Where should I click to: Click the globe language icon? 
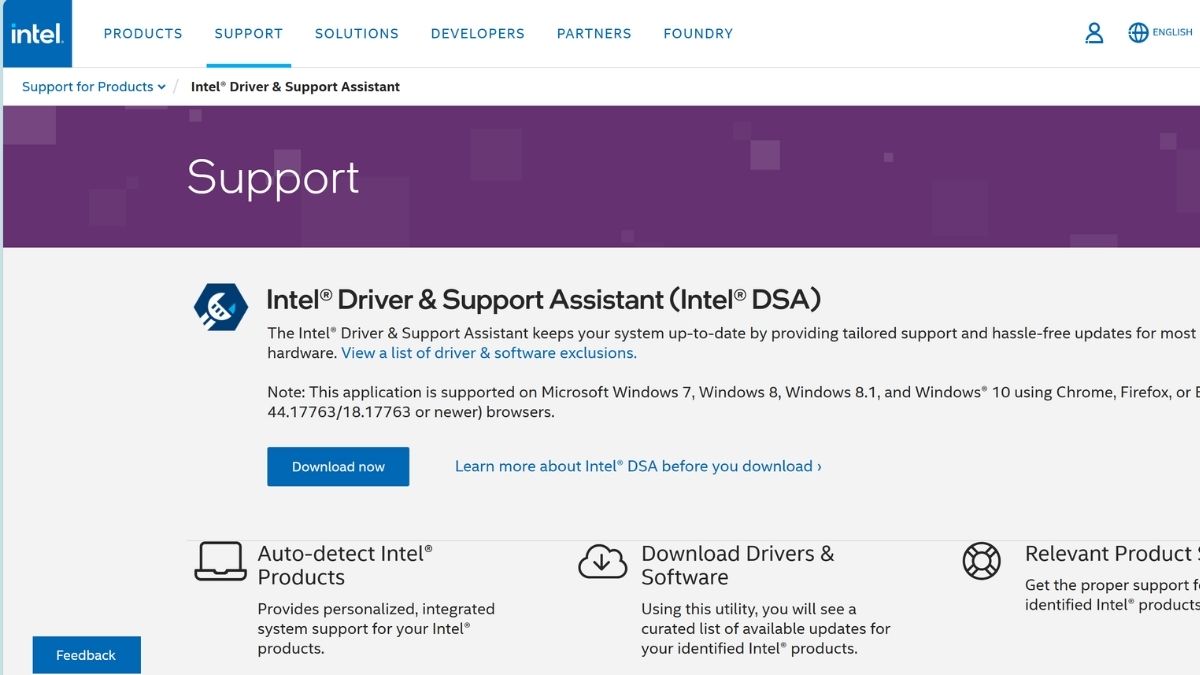click(1138, 33)
